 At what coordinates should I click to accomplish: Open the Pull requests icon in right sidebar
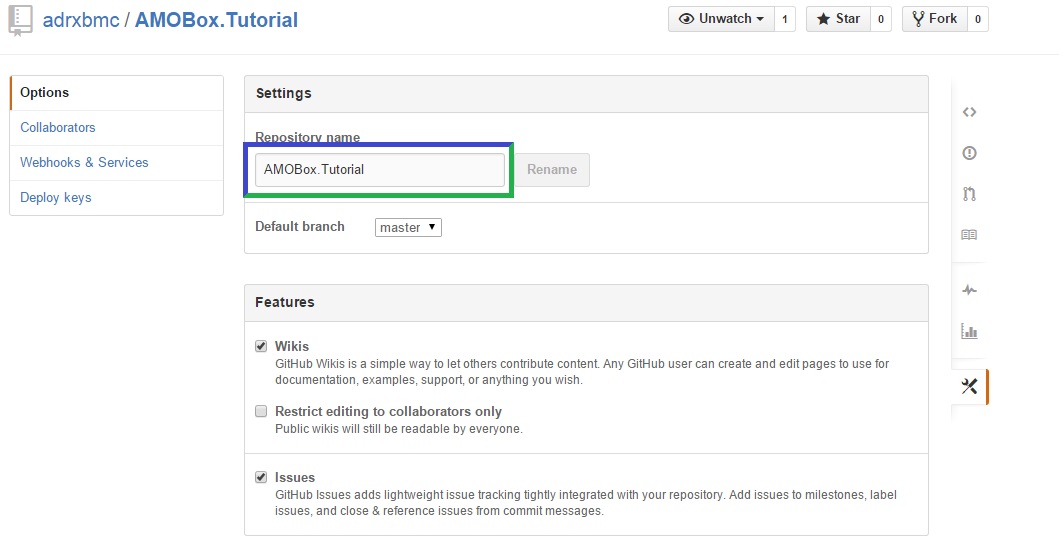[969, 194]
